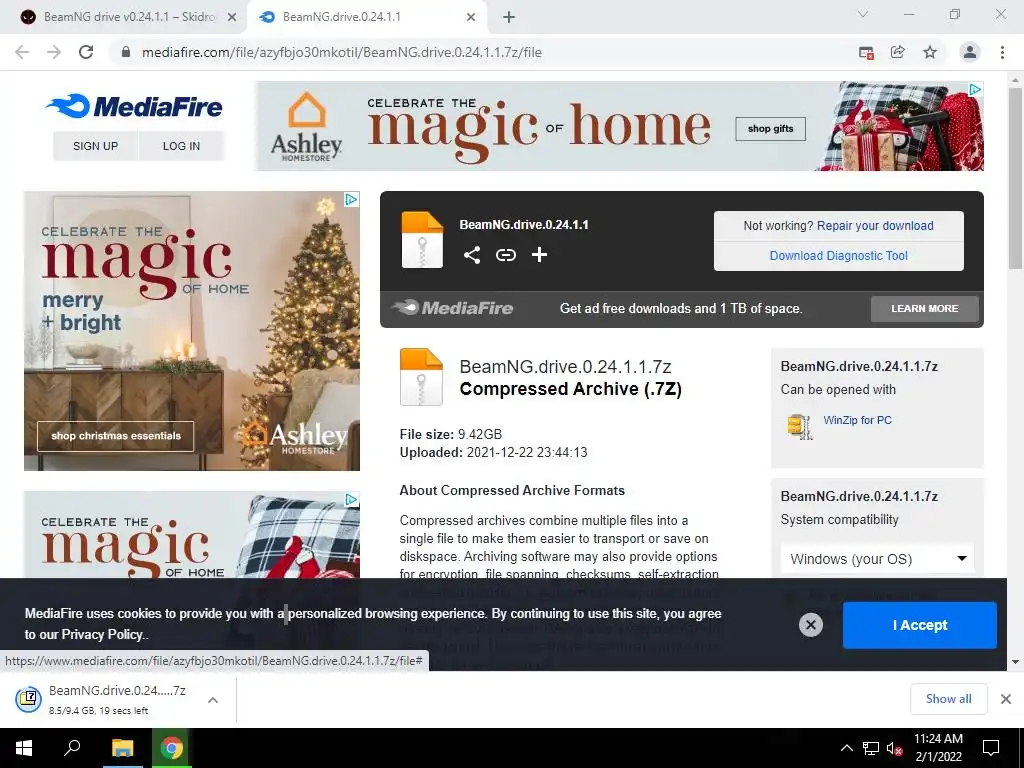Go back with the browser back arrow

tap(22, 52)
